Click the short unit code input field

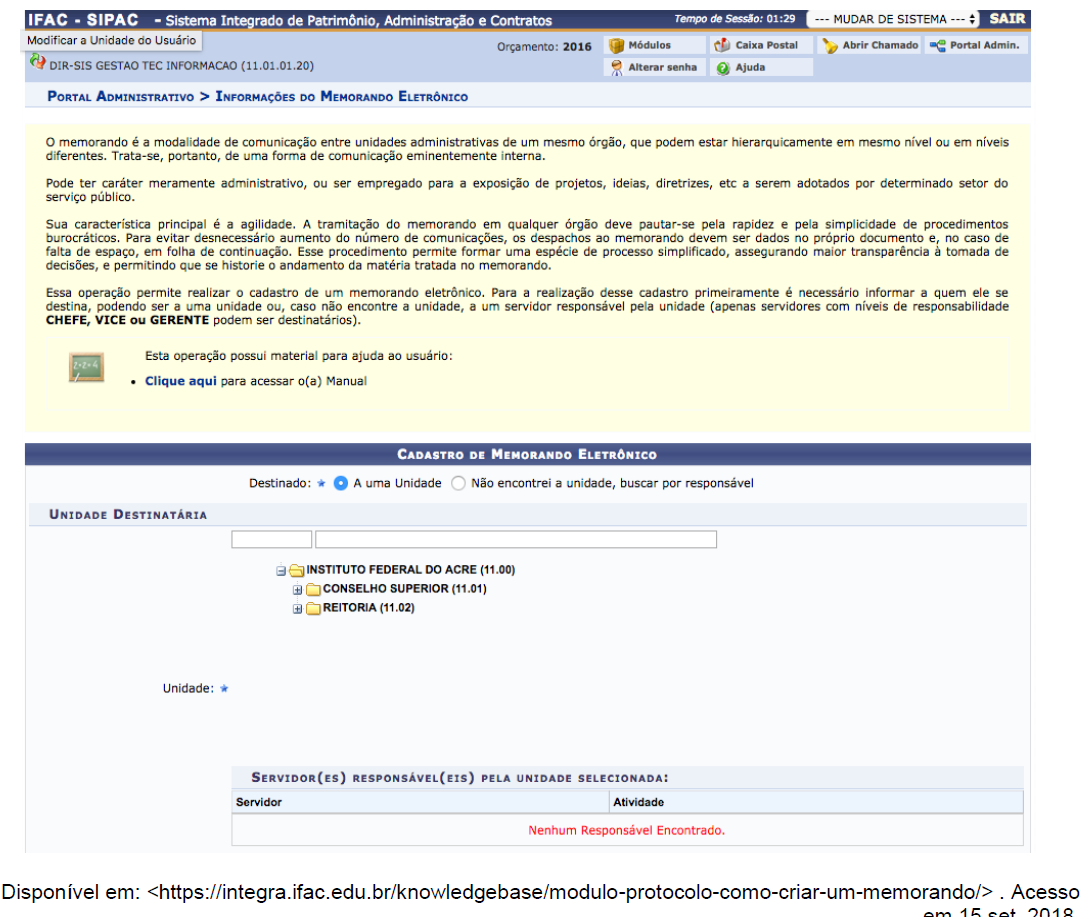tap(271, 540)
